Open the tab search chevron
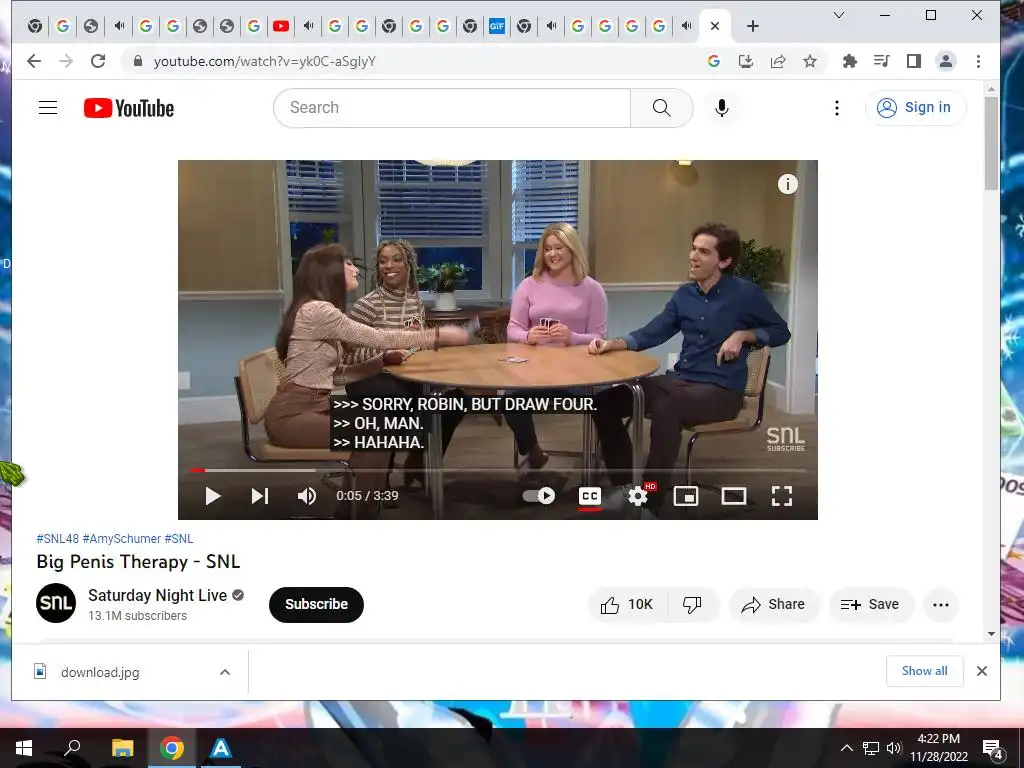 pyautogui.click(x=839, y=15)
